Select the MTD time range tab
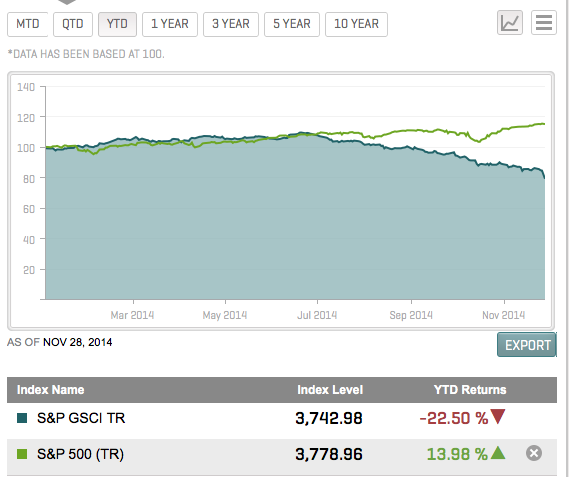 coord(28,24)
